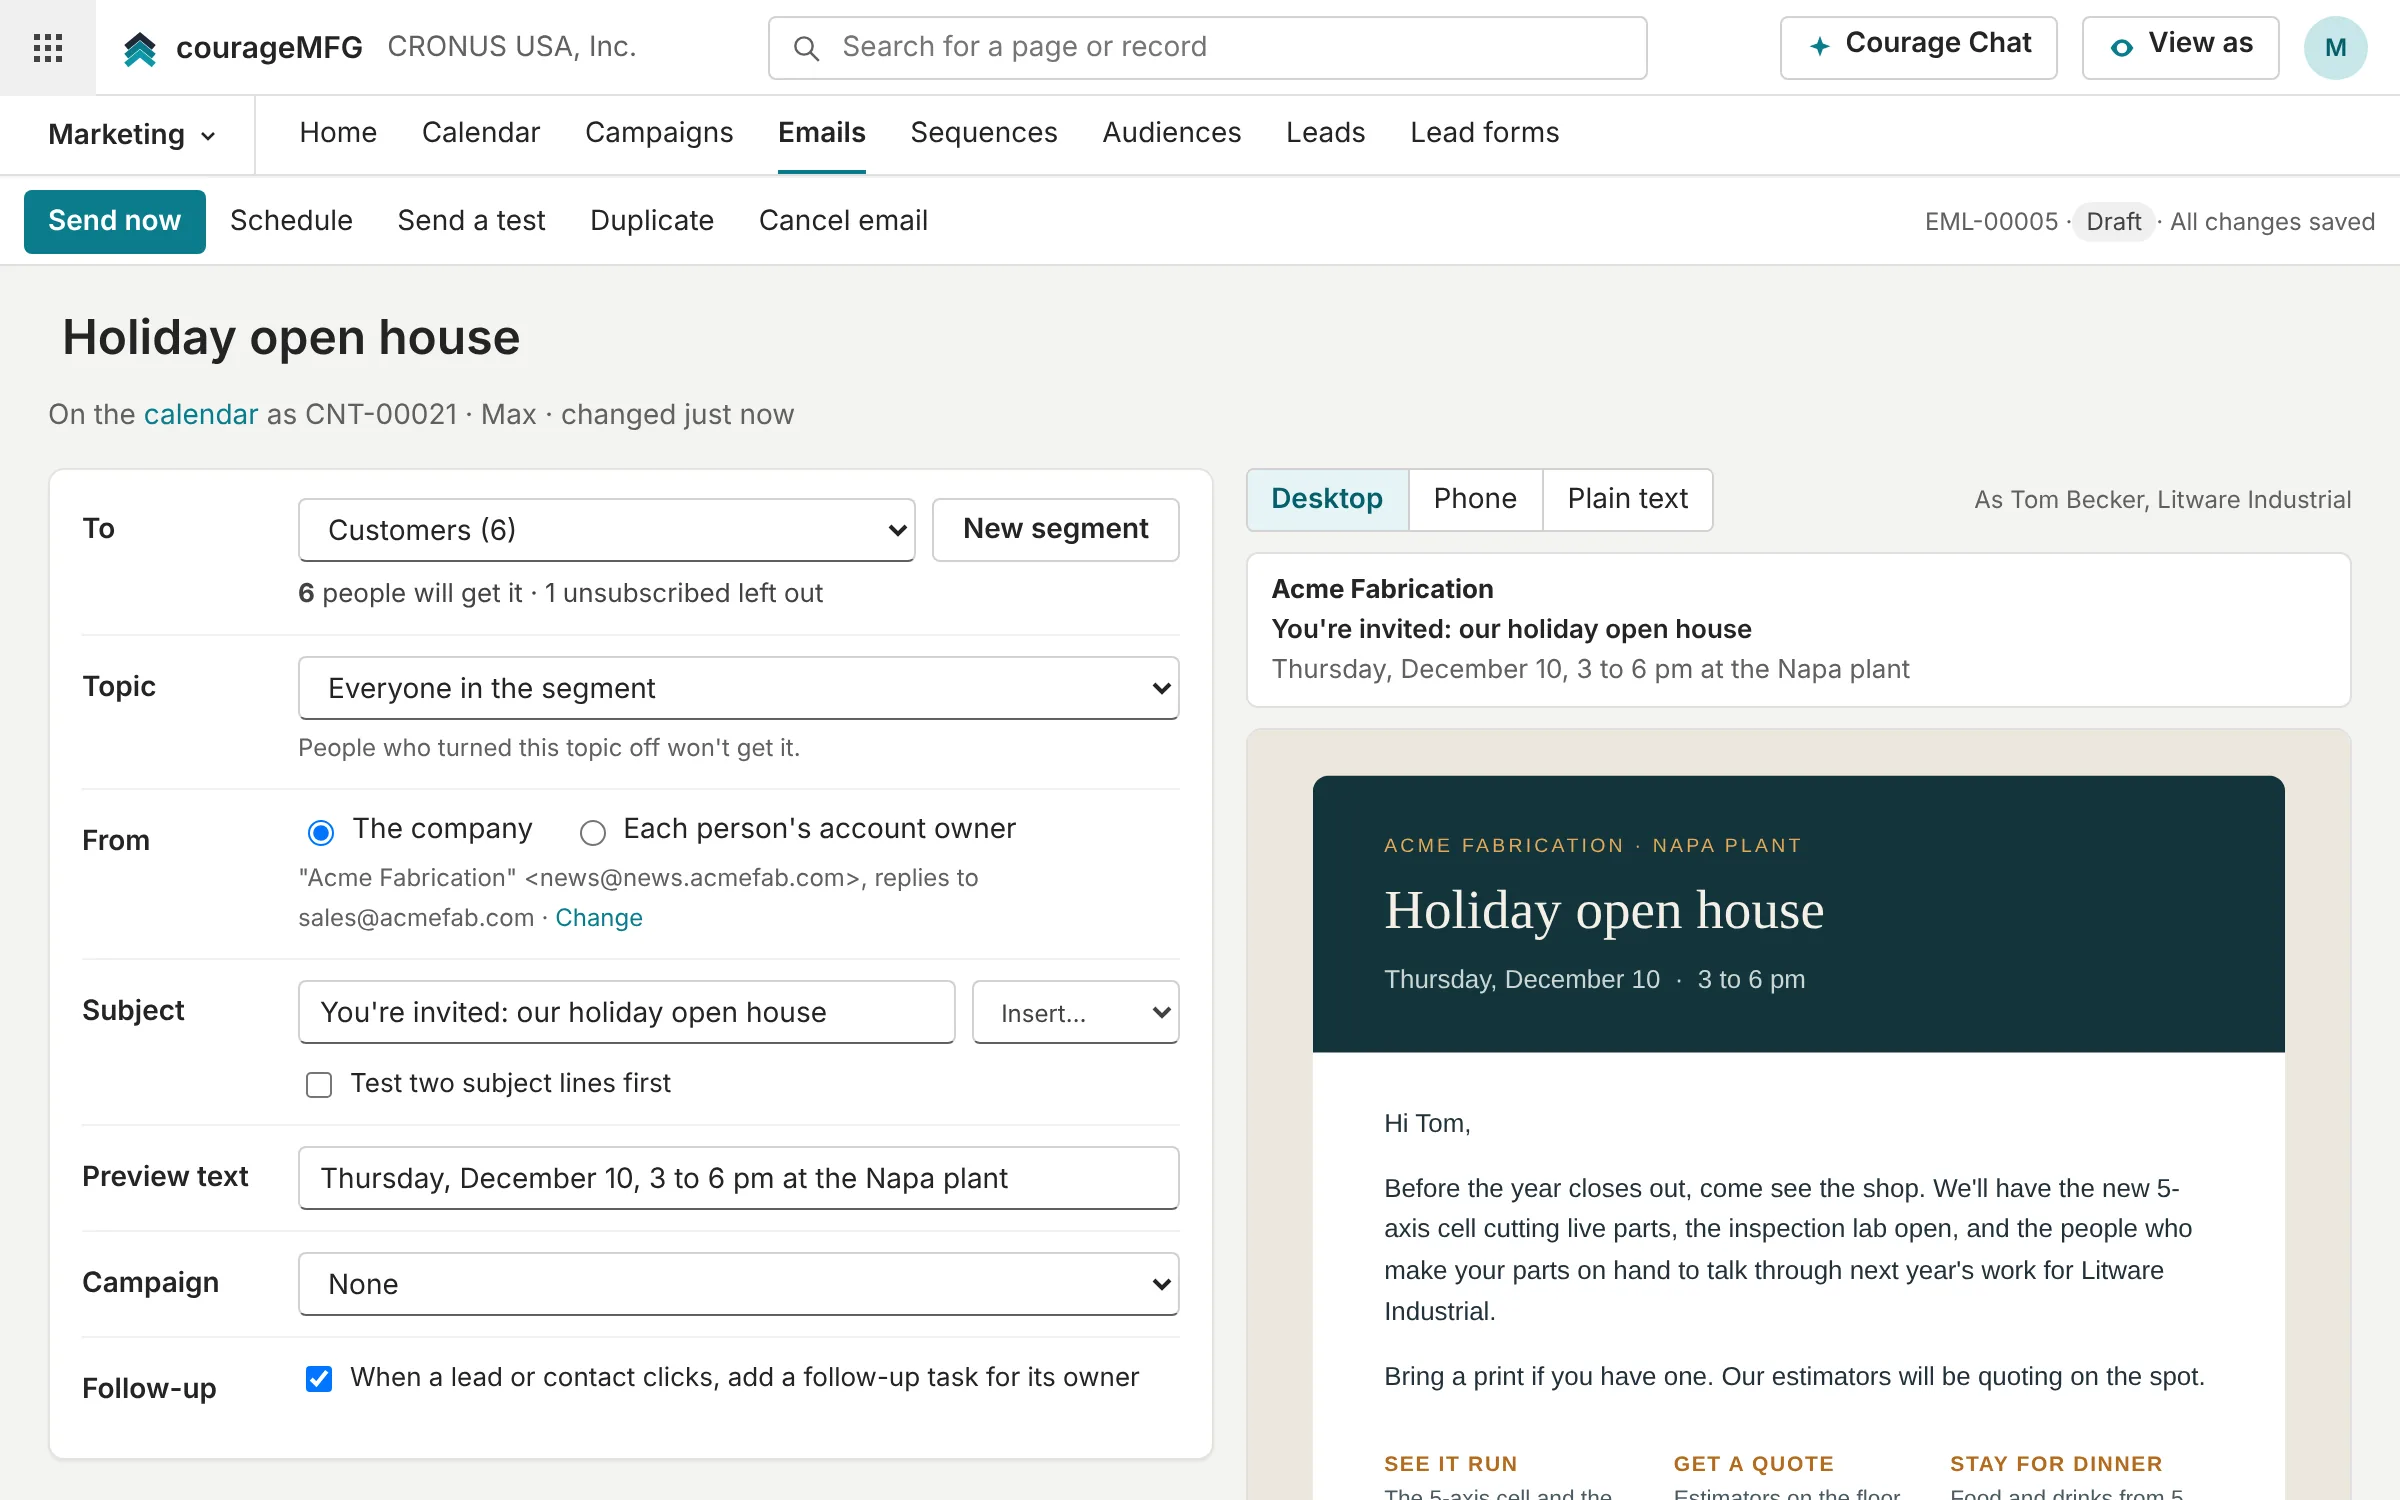Image resolution: width=2400 pixels, height=1500 pixels.
Task: Click Send a test
Action: tap(471, 221)
